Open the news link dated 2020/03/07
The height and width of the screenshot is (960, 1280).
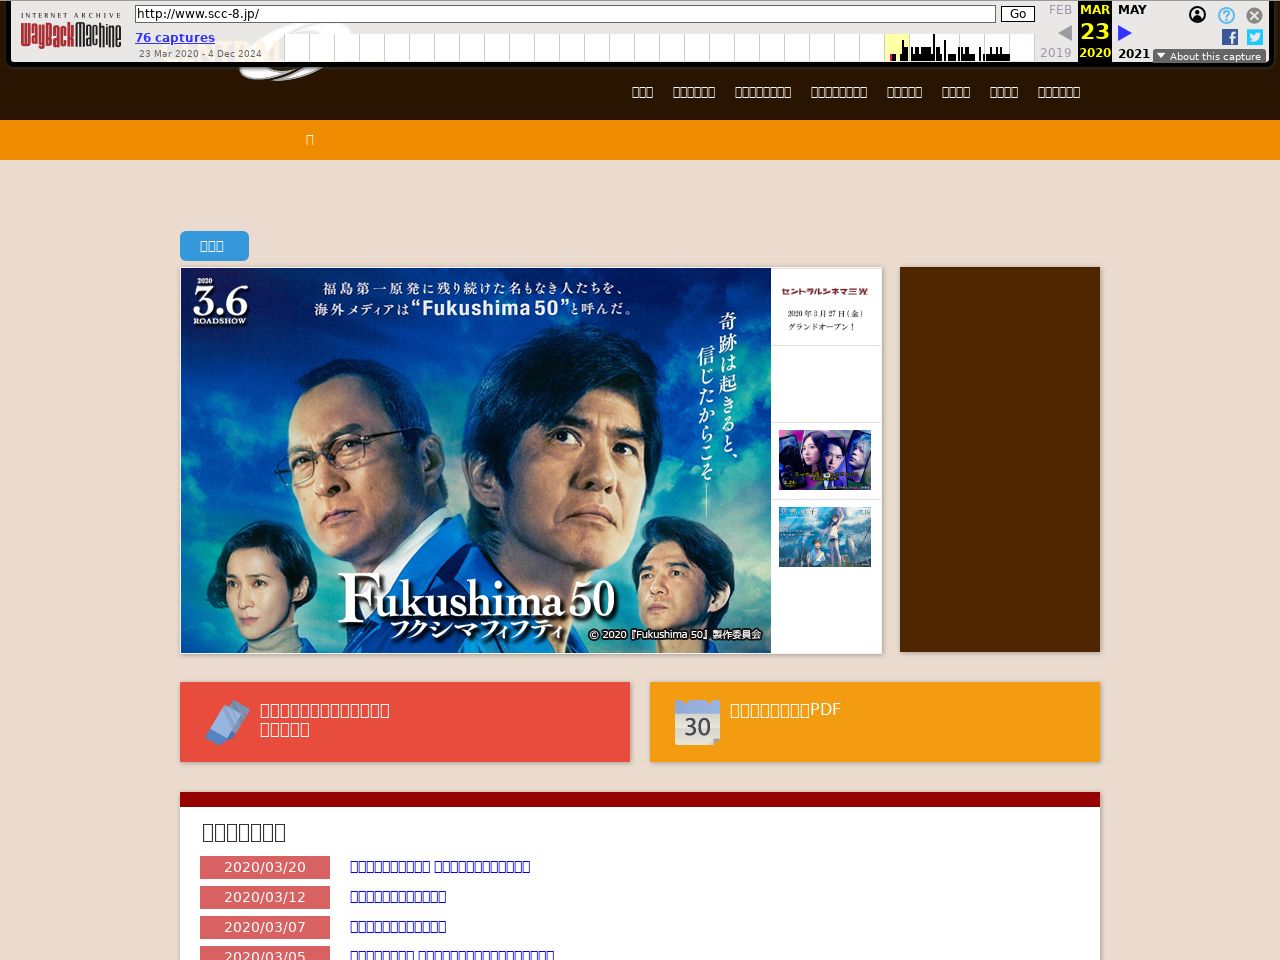[x=398, y=927]
